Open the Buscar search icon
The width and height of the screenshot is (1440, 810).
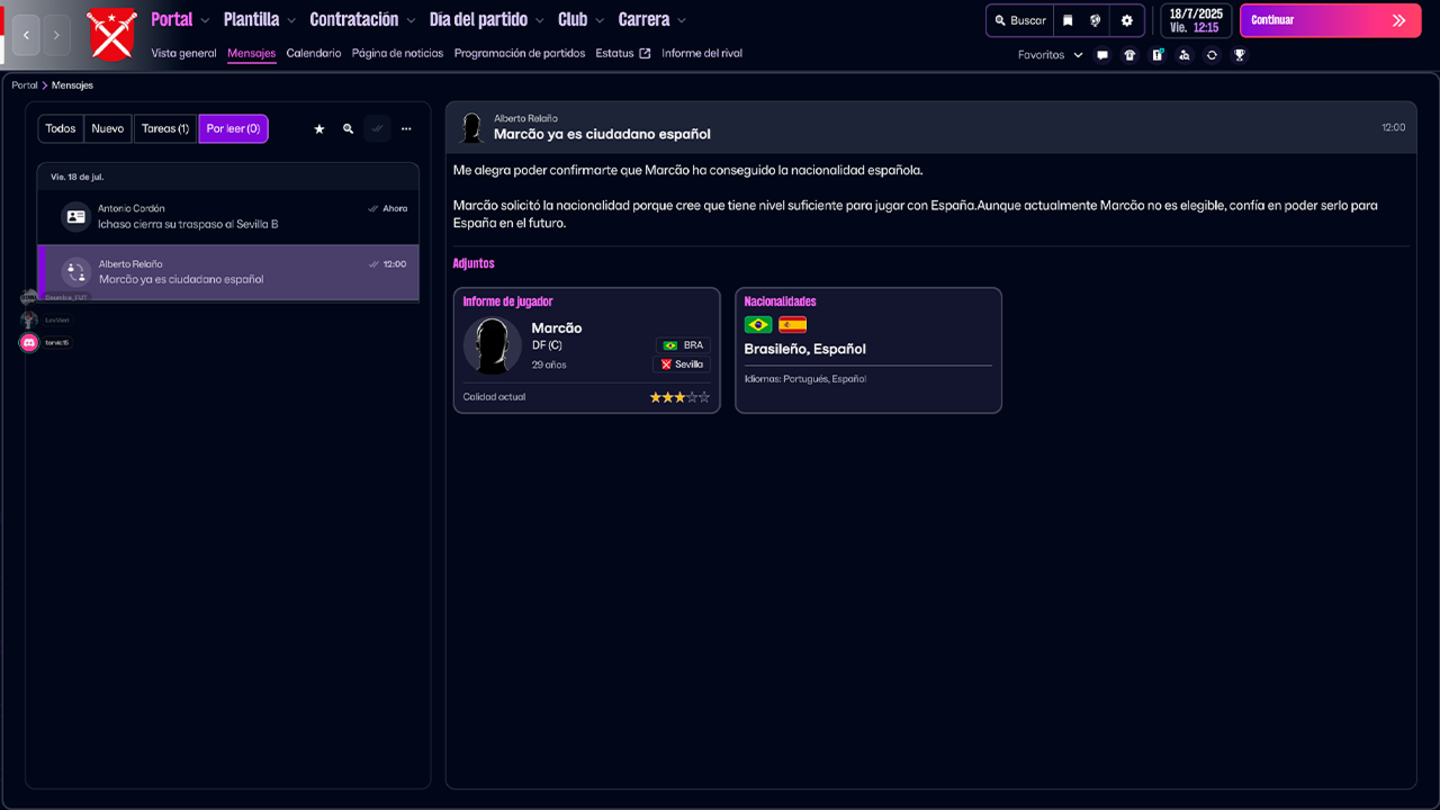point(1019,20)
